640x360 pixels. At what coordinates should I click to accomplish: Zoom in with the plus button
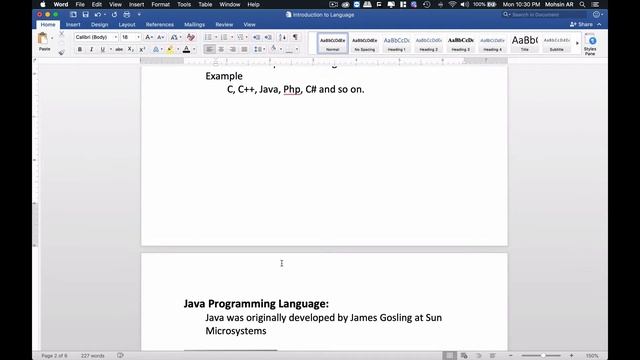coord(571,356)
